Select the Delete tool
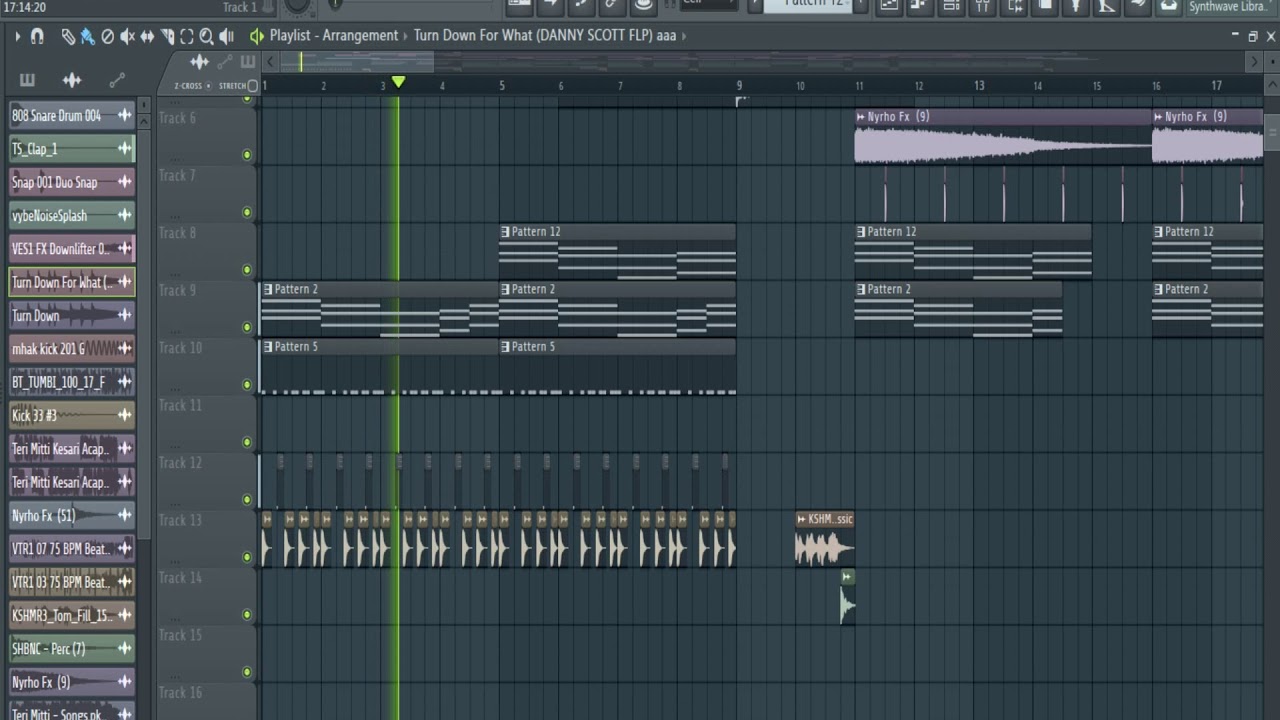Screen dimensions: 1280x720 (108, 36)
